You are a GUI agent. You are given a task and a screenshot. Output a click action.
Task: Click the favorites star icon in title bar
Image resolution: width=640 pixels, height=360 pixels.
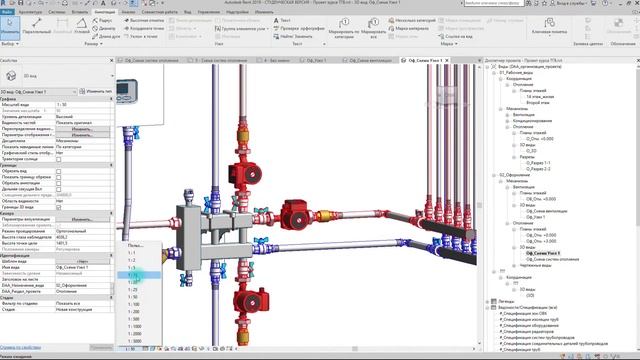(544, 3)
